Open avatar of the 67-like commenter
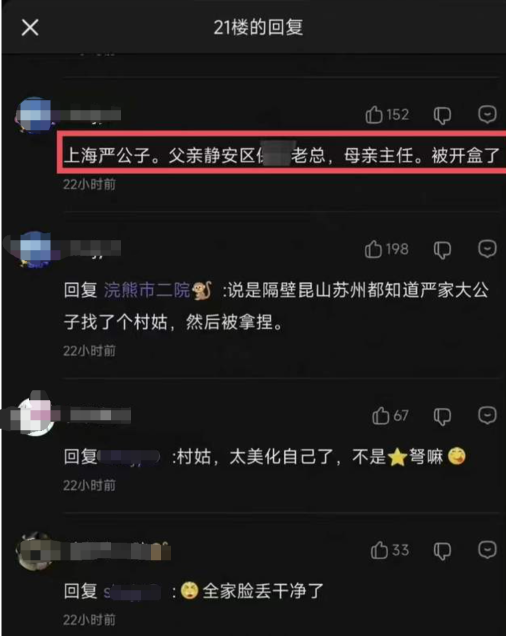The width and height of the screenshot is (506, 636). coord(36,415)
